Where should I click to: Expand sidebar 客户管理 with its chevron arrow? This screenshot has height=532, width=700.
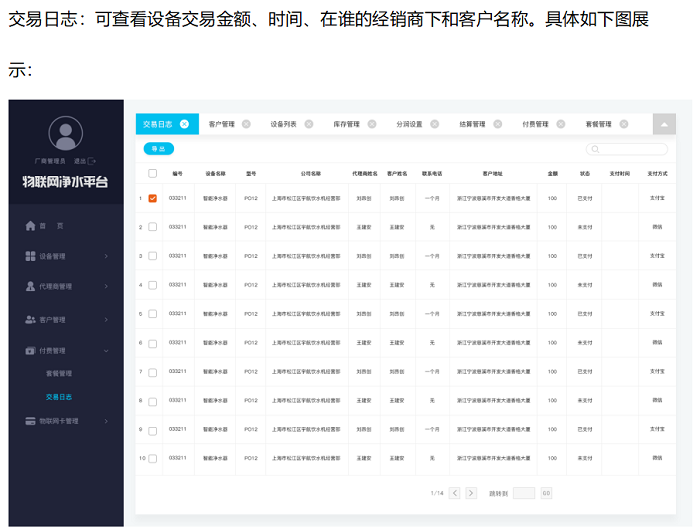pos(106,320)
